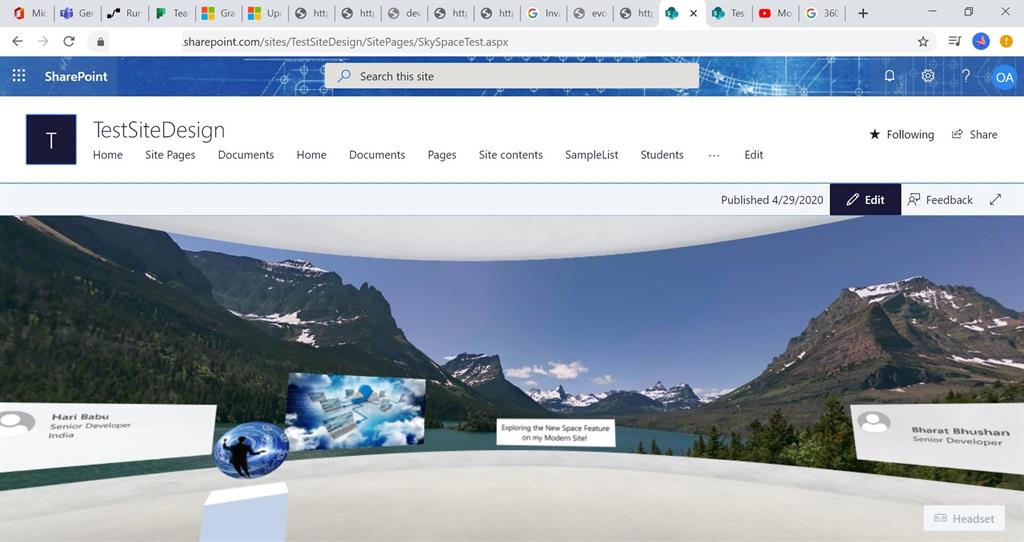Switch to the first Office tab
This screenshot has height=542, width=1024.
(x=31, y=13)
